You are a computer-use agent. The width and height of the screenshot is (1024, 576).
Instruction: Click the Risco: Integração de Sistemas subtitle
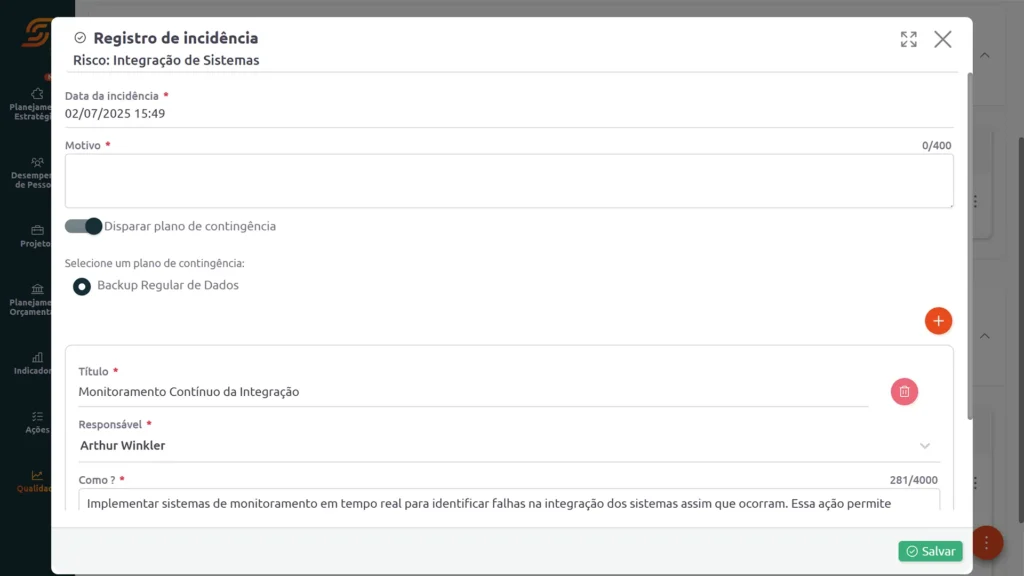166,60
